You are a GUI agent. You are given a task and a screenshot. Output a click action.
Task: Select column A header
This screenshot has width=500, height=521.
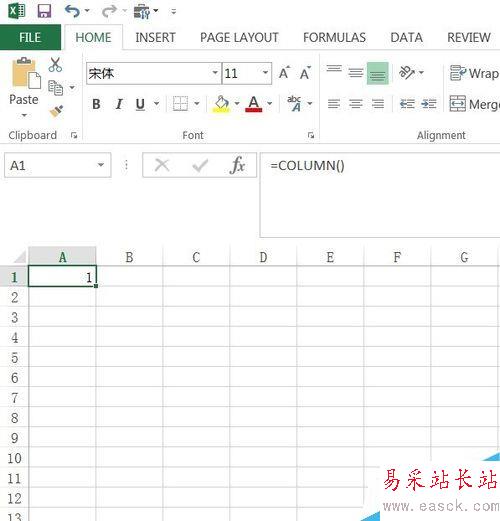pos(62,257)
